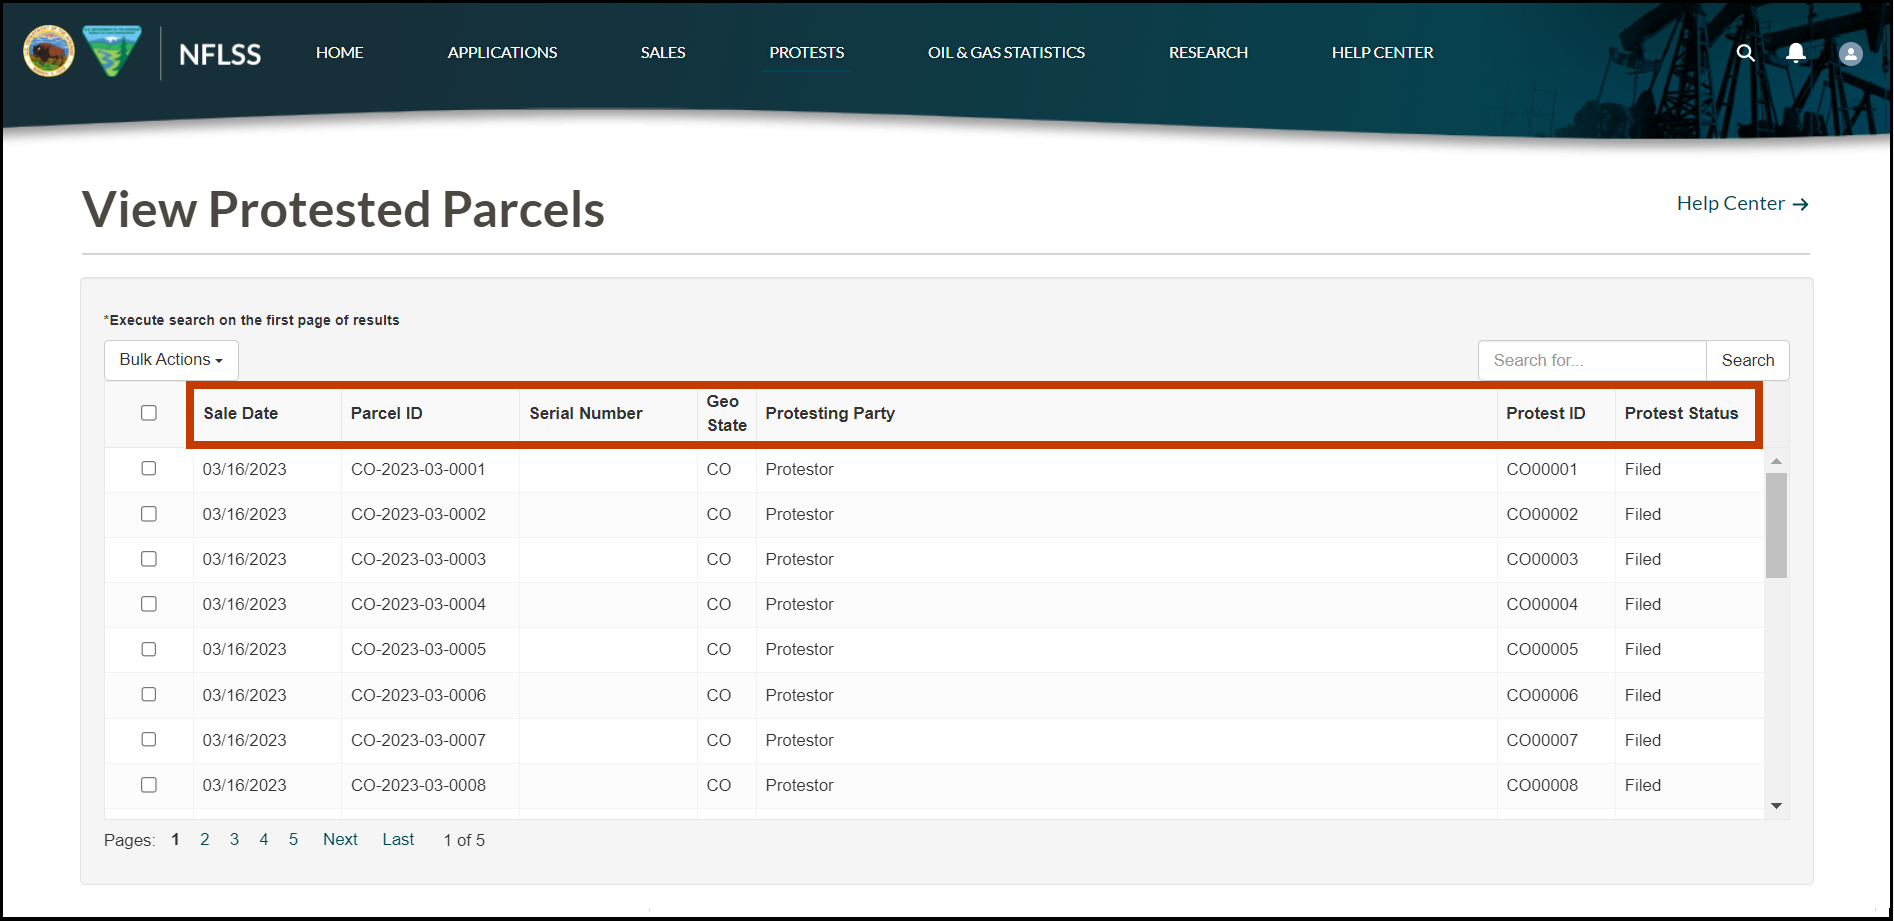Click into the 'Search for...' input field
This screenshot has width=1894, height=921.
click(1591, 360)
